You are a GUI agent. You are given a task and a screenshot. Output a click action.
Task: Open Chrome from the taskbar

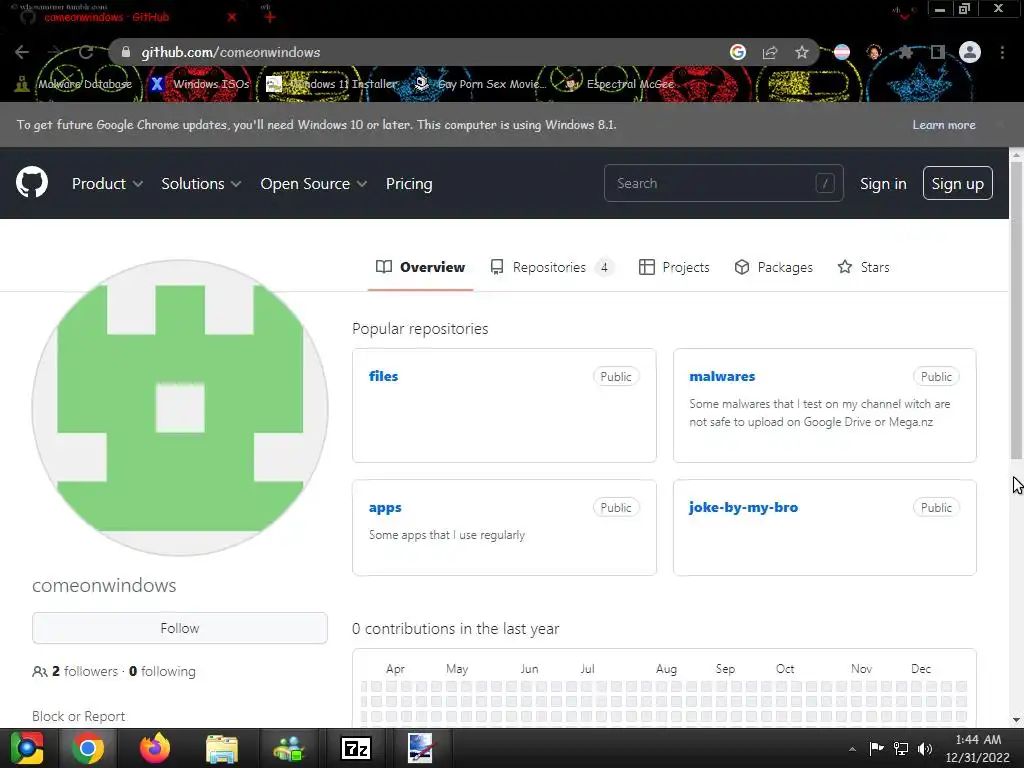(x=88, y=748)
